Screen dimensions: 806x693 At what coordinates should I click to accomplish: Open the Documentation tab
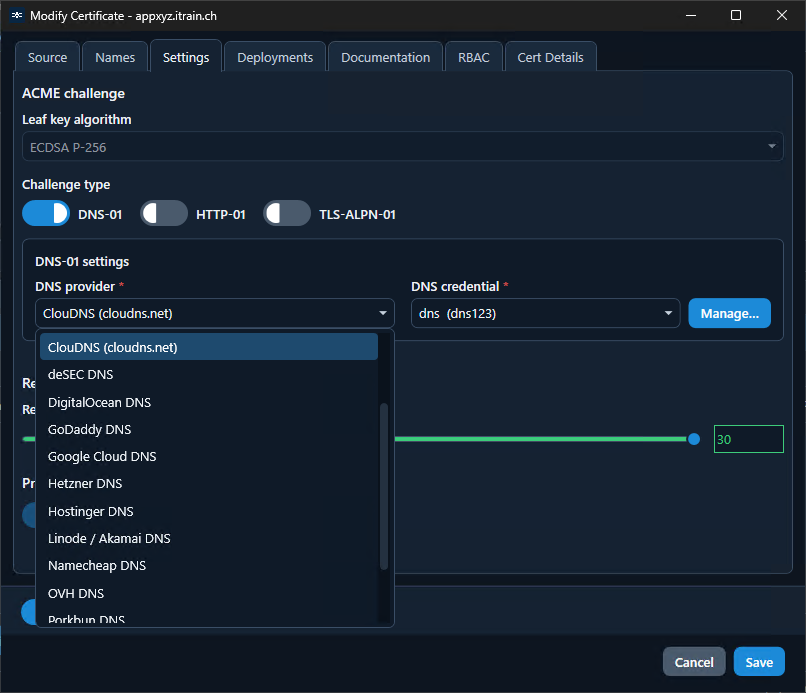tap(386, 57)
